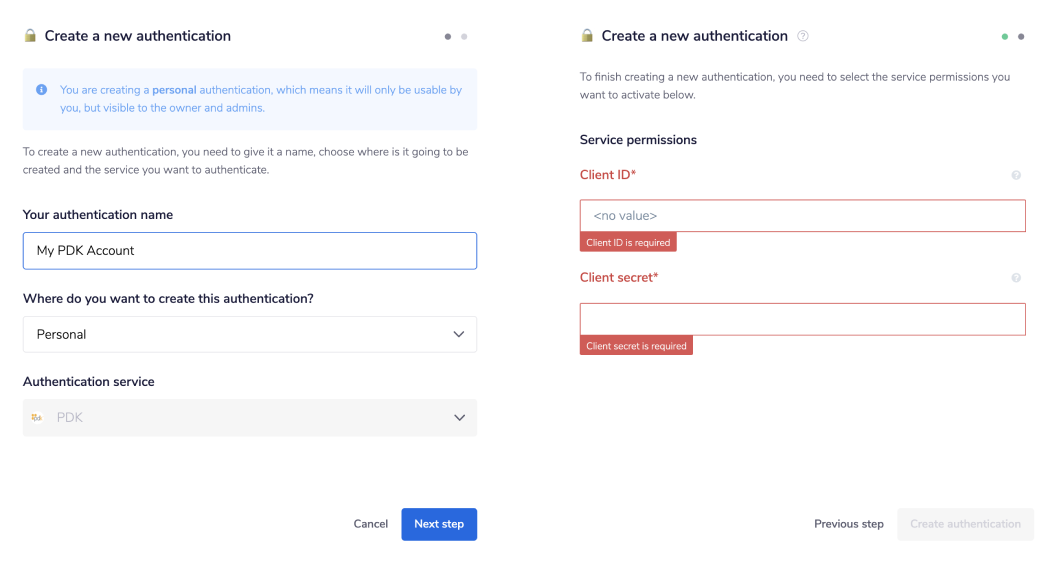The width and height of the screenshot is (1057, 563).
Task: Click the first step dot in the left dialog
Action: (x=448, y=37)
